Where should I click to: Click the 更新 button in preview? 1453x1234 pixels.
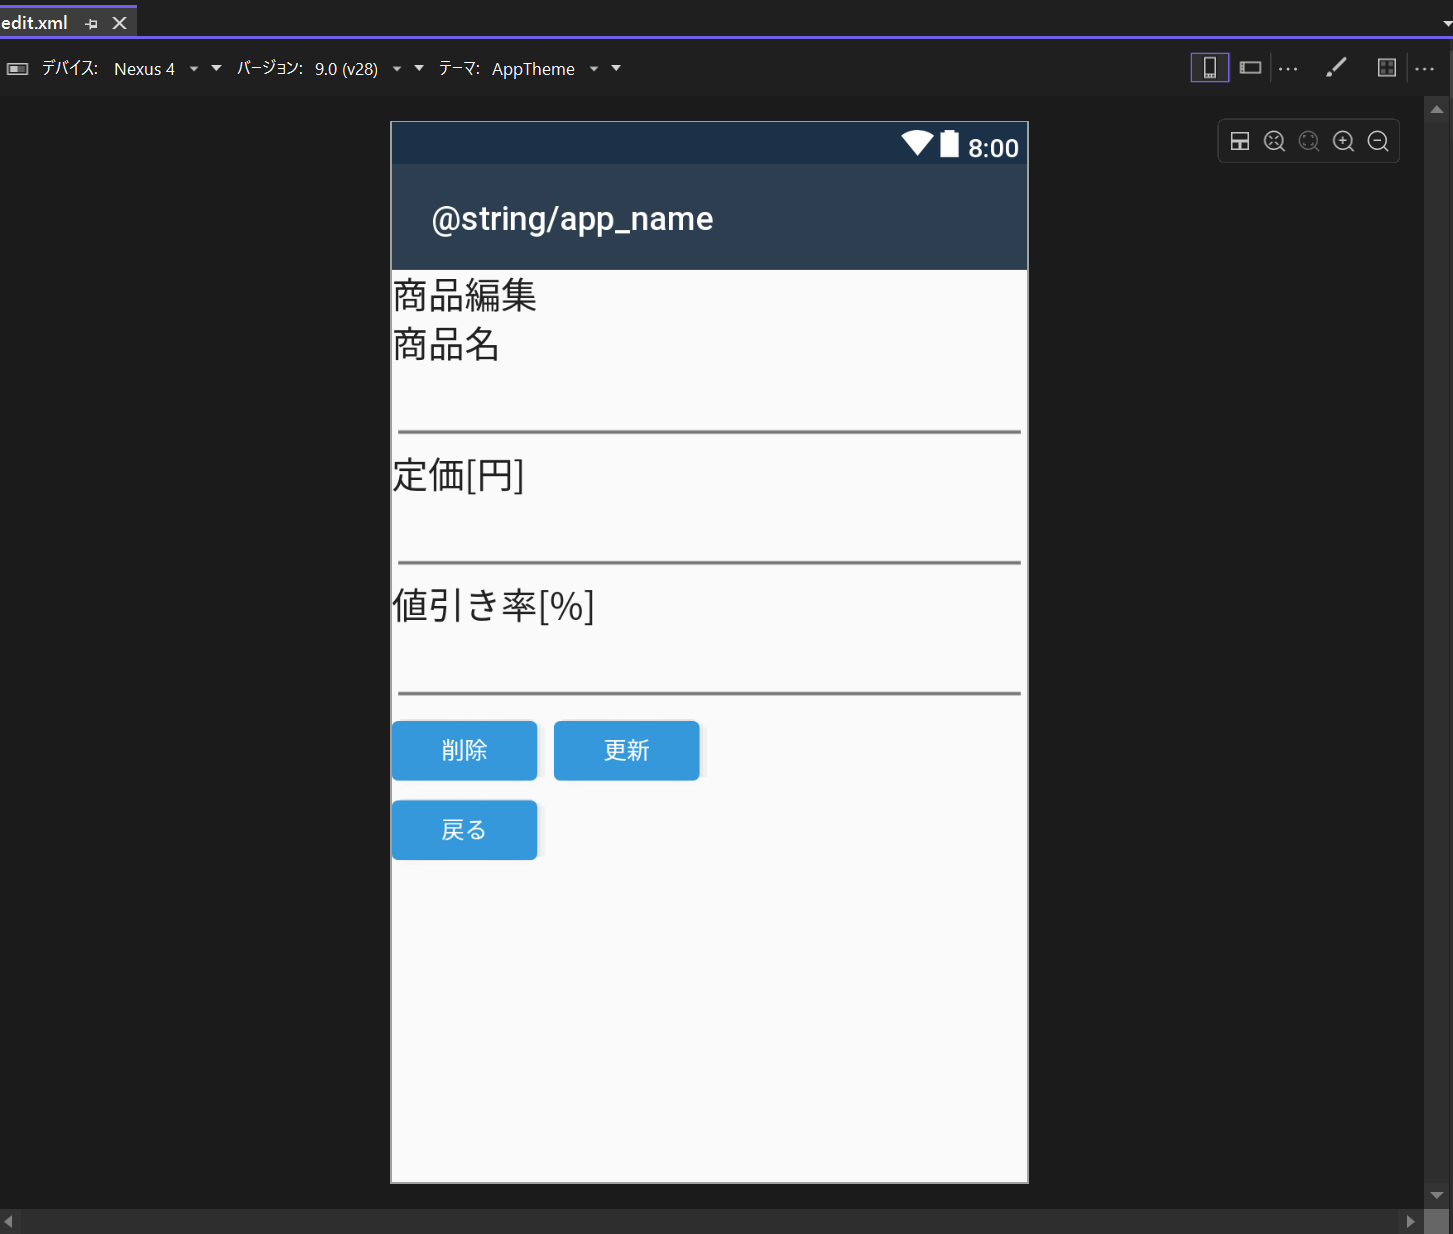click(x=627, y=750)
